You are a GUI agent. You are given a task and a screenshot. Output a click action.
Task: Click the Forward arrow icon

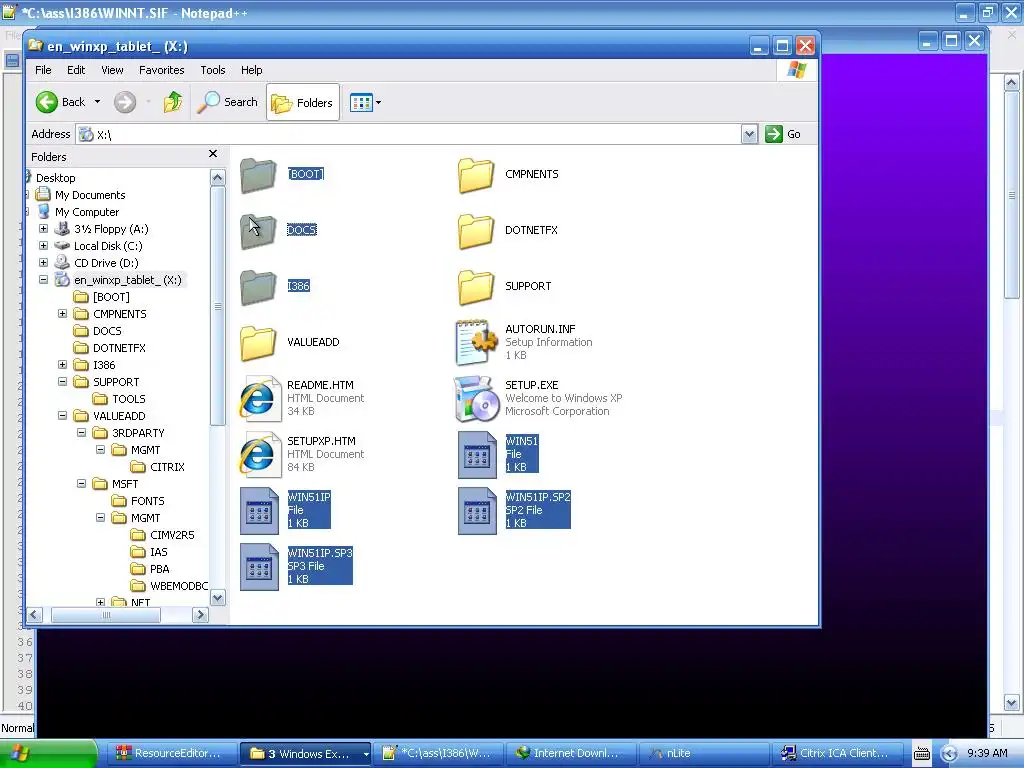click(x=125, y=102)
